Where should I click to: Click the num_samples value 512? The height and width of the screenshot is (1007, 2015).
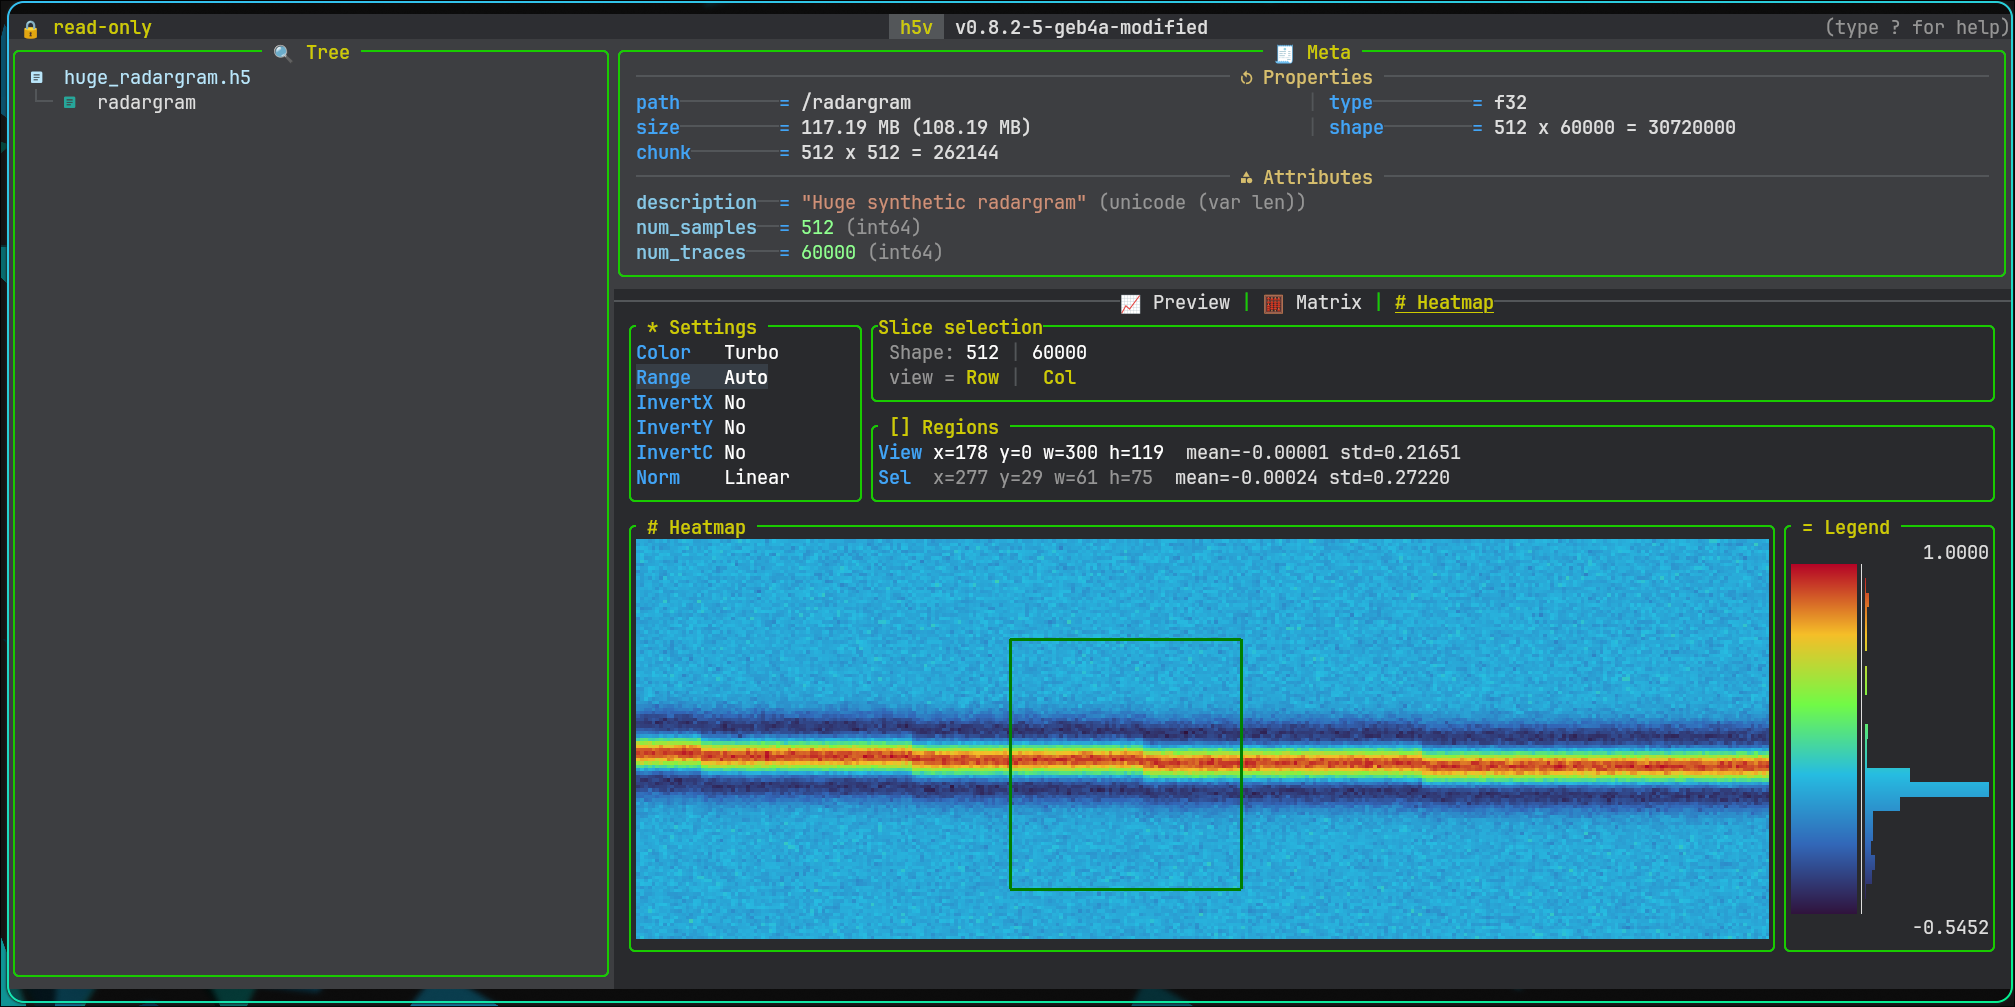click(817, 227)
